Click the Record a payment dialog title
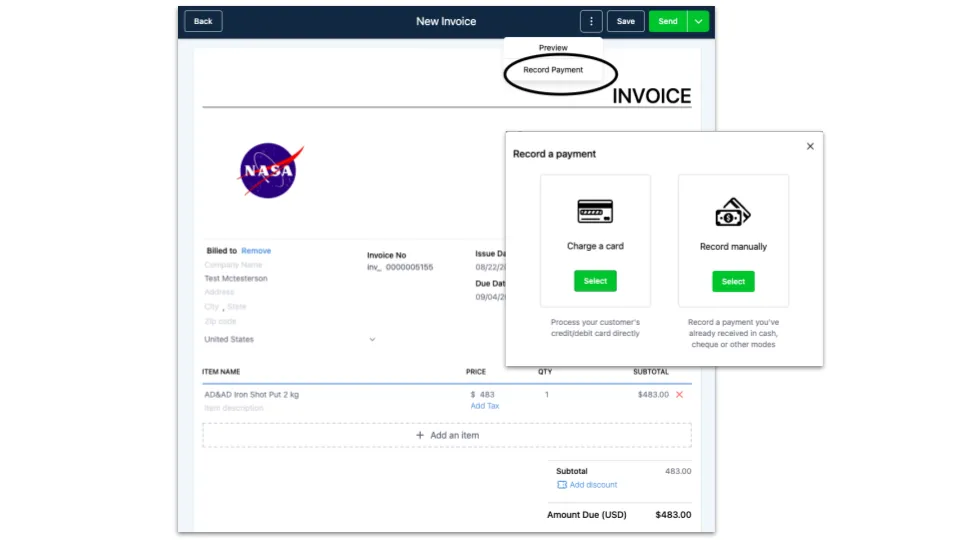 pyautogui.click(x=554, y=154)
